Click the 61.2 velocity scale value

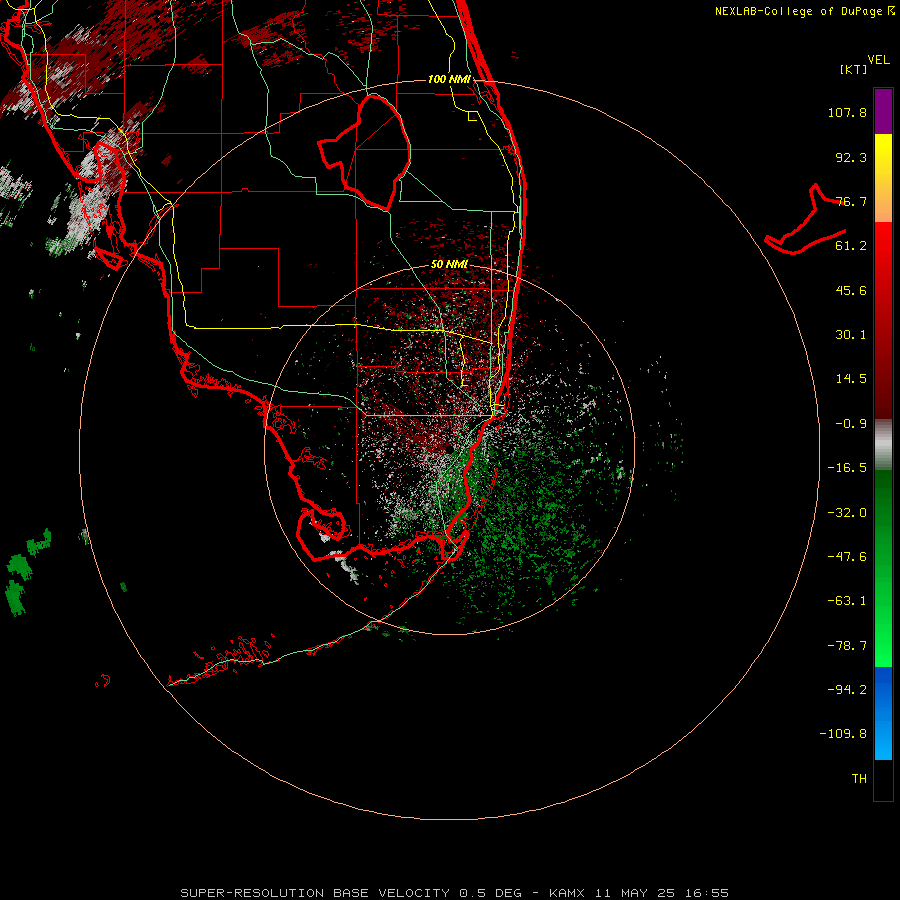click(851, 246)
